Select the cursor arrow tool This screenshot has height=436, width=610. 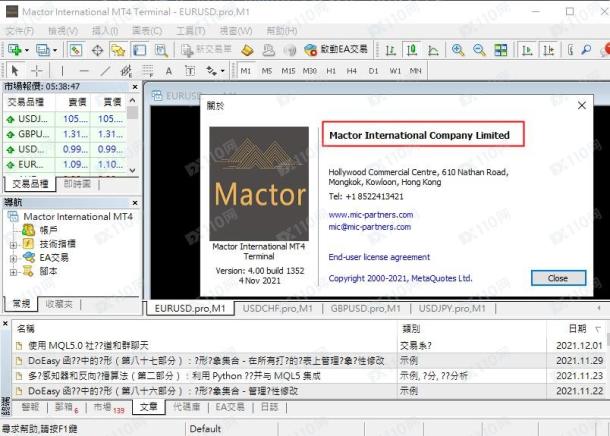15,71
